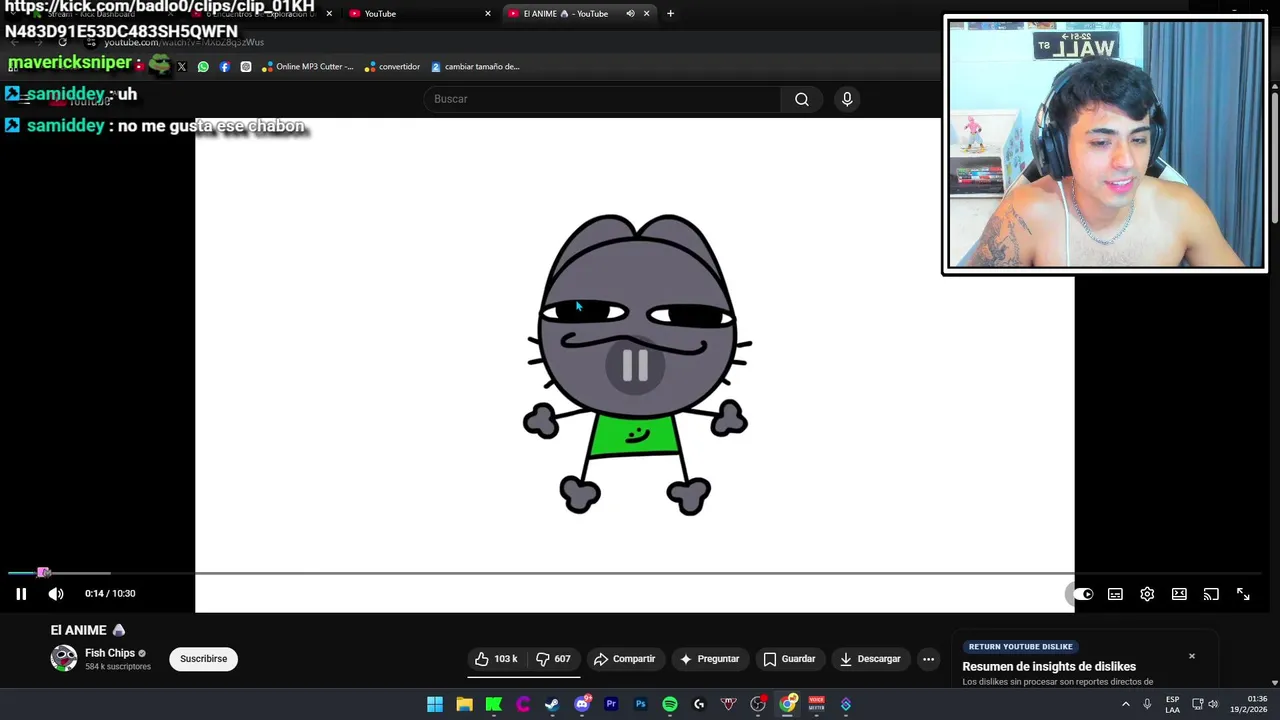
Task: Open the more actions three-dot menu
Action: [928, 659]
